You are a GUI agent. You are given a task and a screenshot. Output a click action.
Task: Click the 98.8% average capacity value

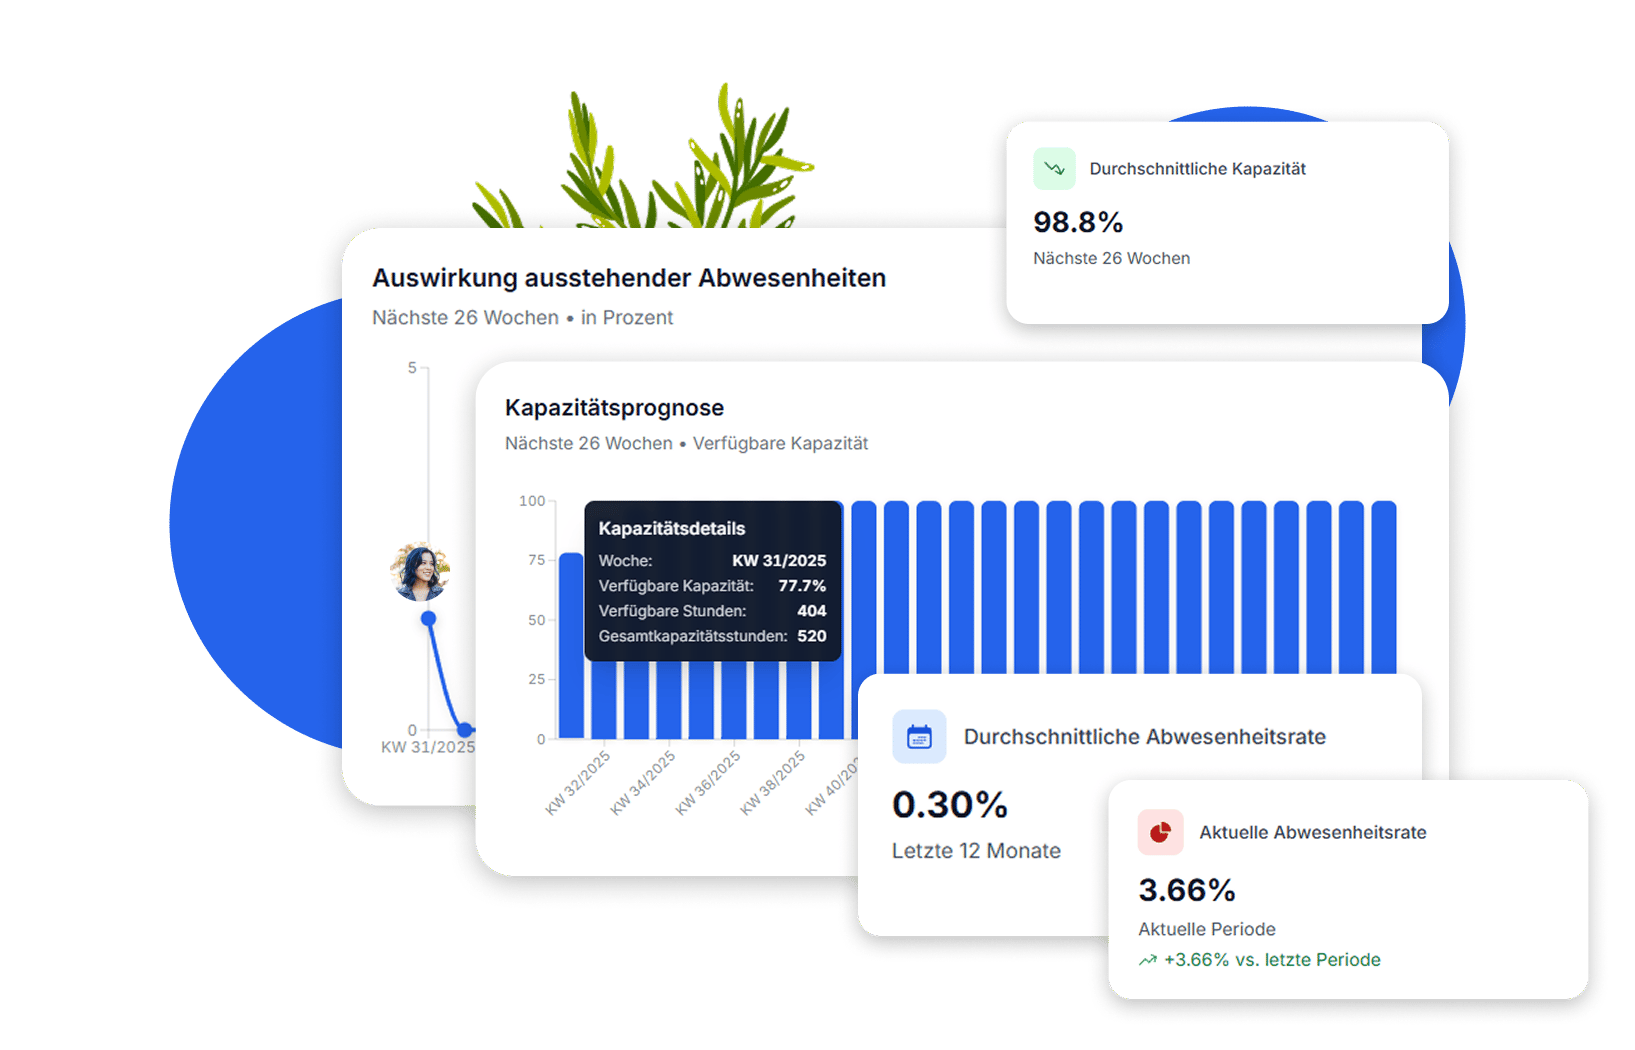coord(1078,222)
